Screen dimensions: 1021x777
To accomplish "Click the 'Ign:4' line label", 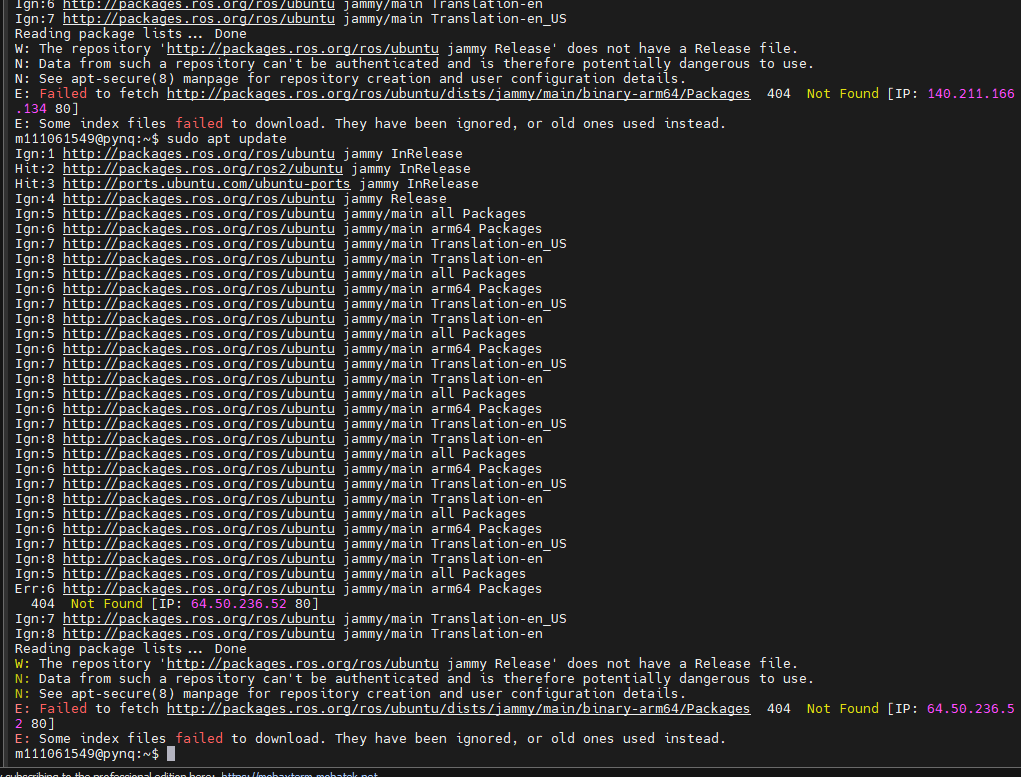I will coord(35,199).
